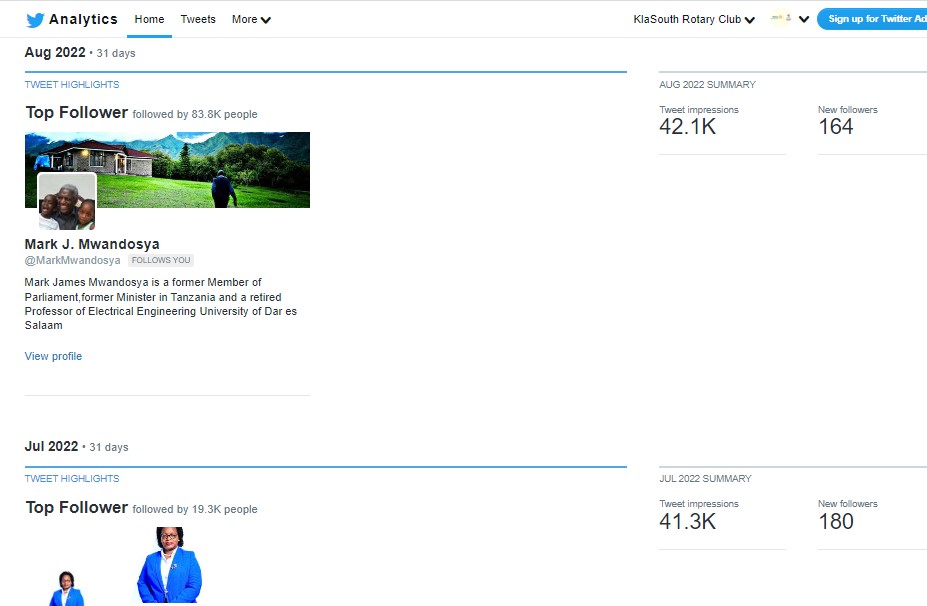Image resolution: width=927 pixels, height=606 pixels.
Task: Click the Analytics title text
Action: click(83, 20)
